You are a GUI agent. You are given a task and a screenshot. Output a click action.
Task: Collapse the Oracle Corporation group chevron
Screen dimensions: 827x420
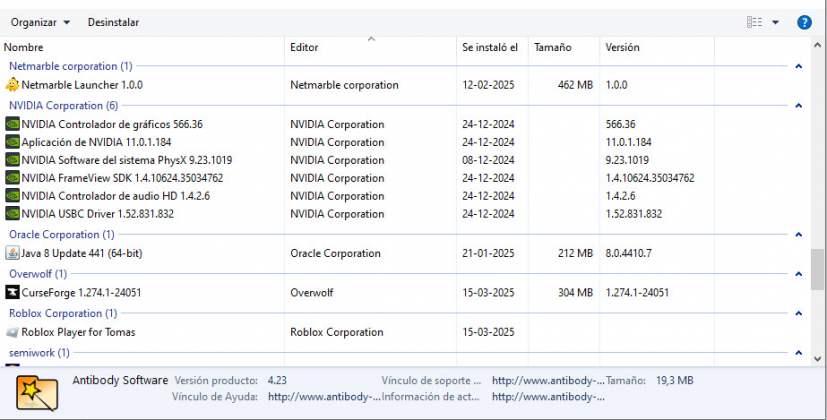click(x=799, y=235)
